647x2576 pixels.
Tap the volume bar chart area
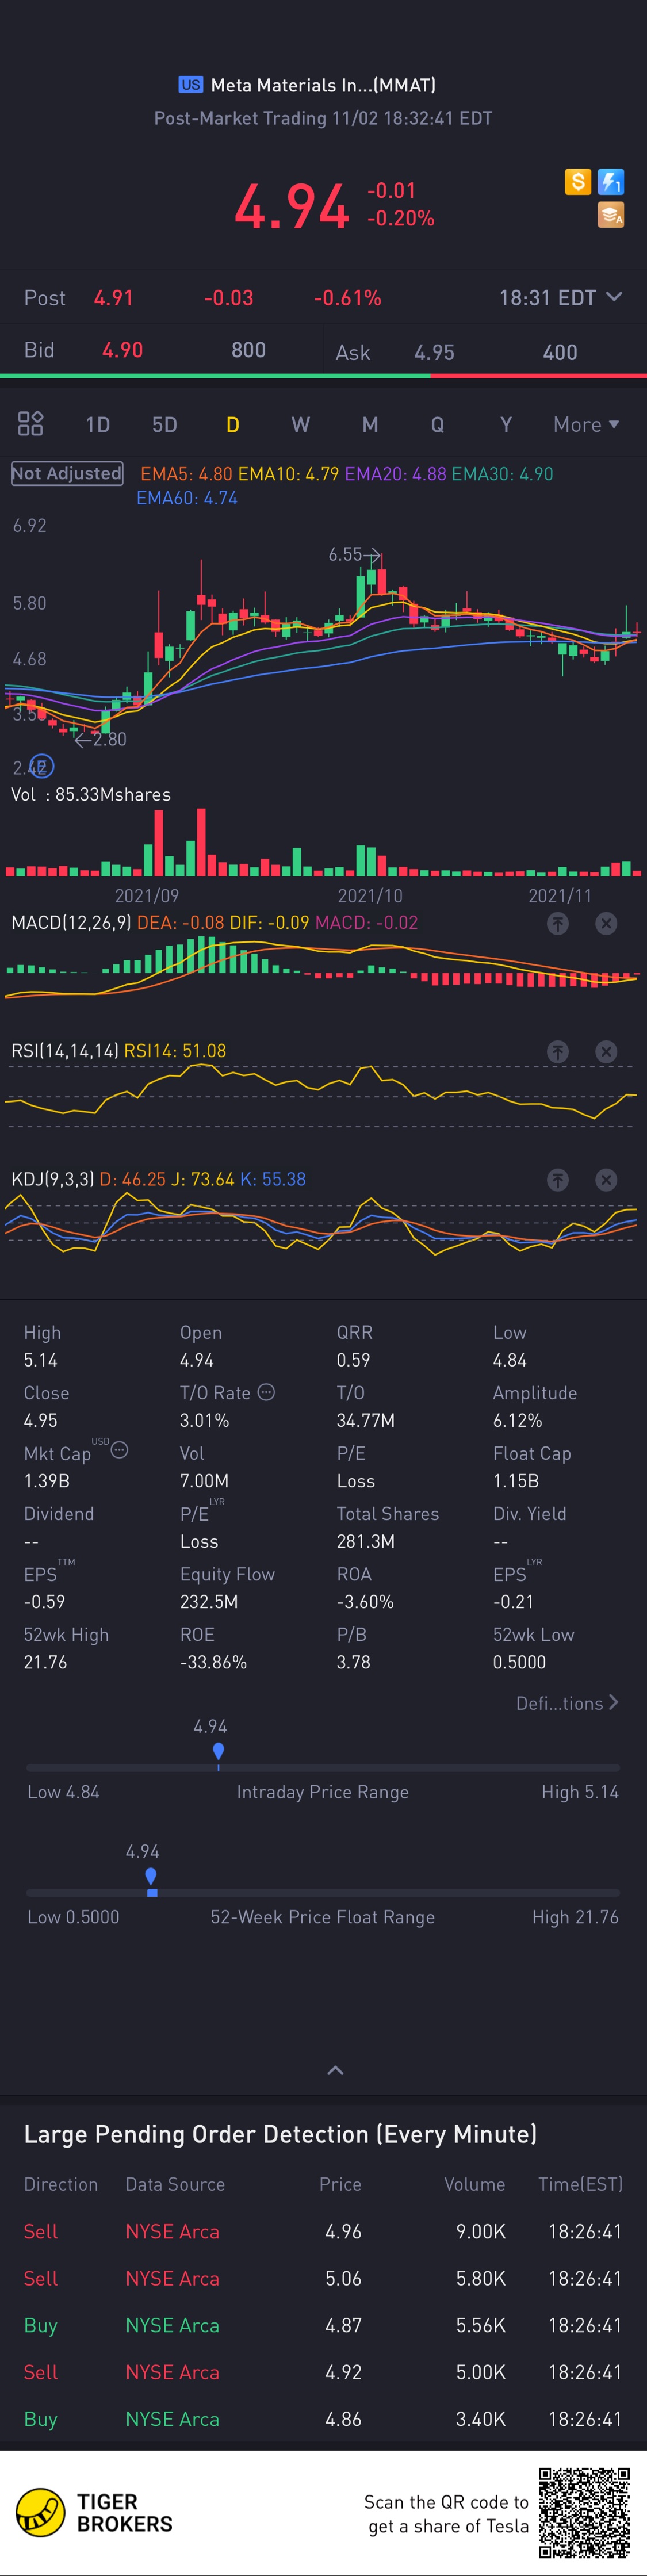(x=323, y=842)
